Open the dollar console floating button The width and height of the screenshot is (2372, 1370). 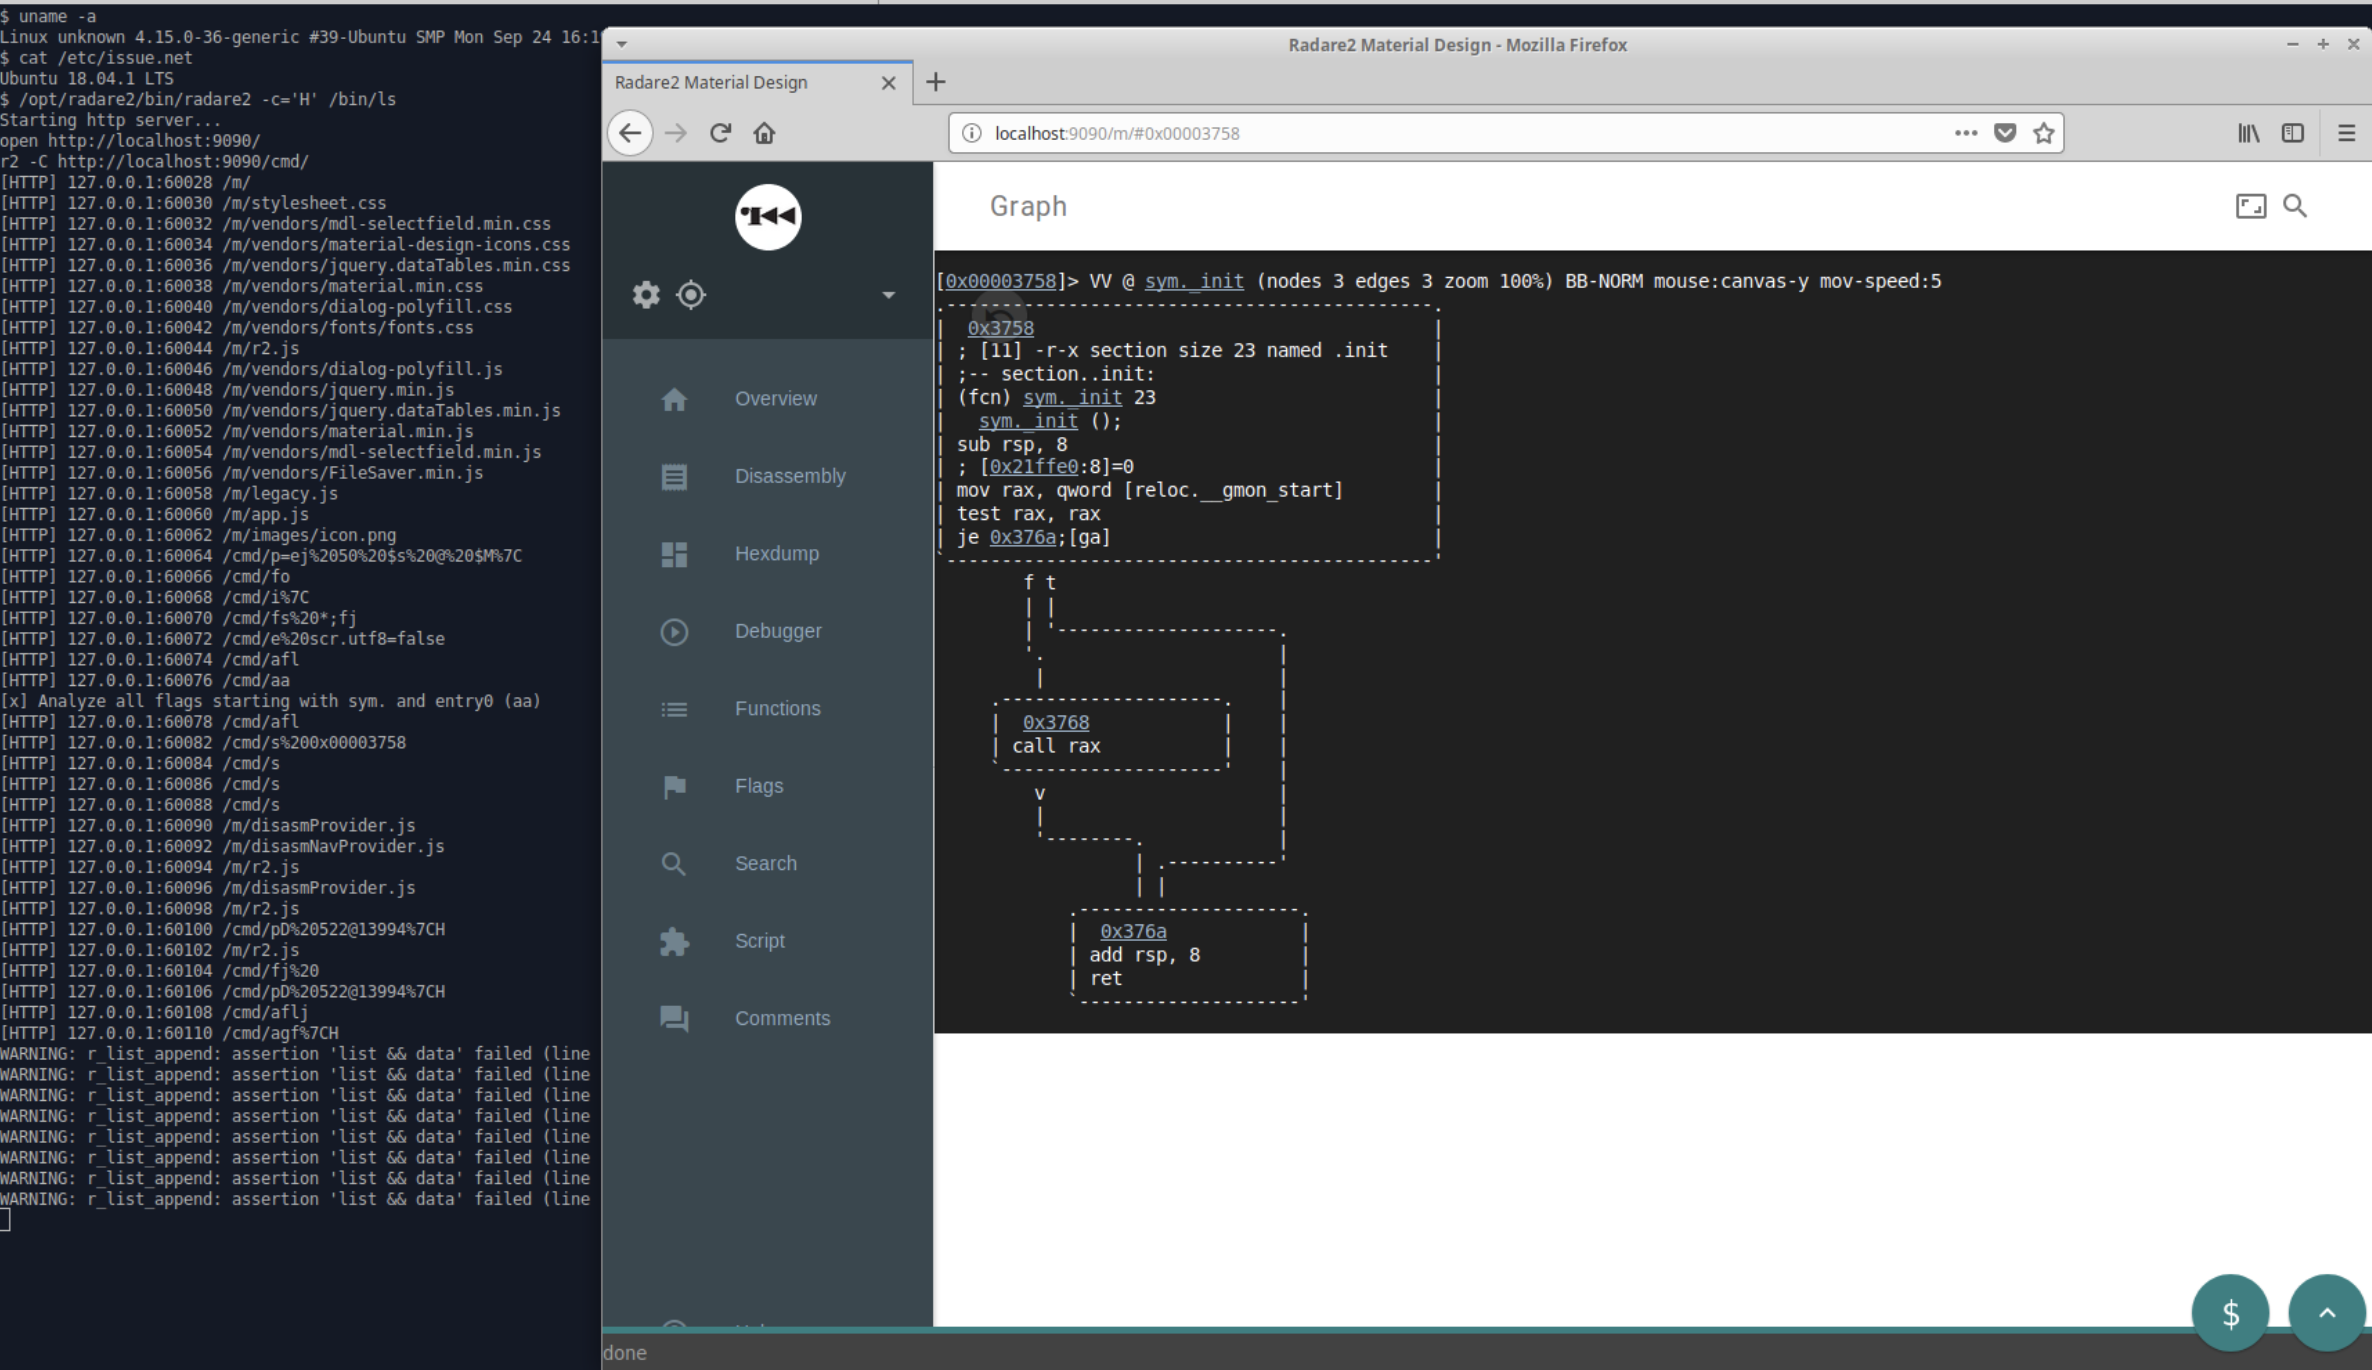point(2230,1313)
